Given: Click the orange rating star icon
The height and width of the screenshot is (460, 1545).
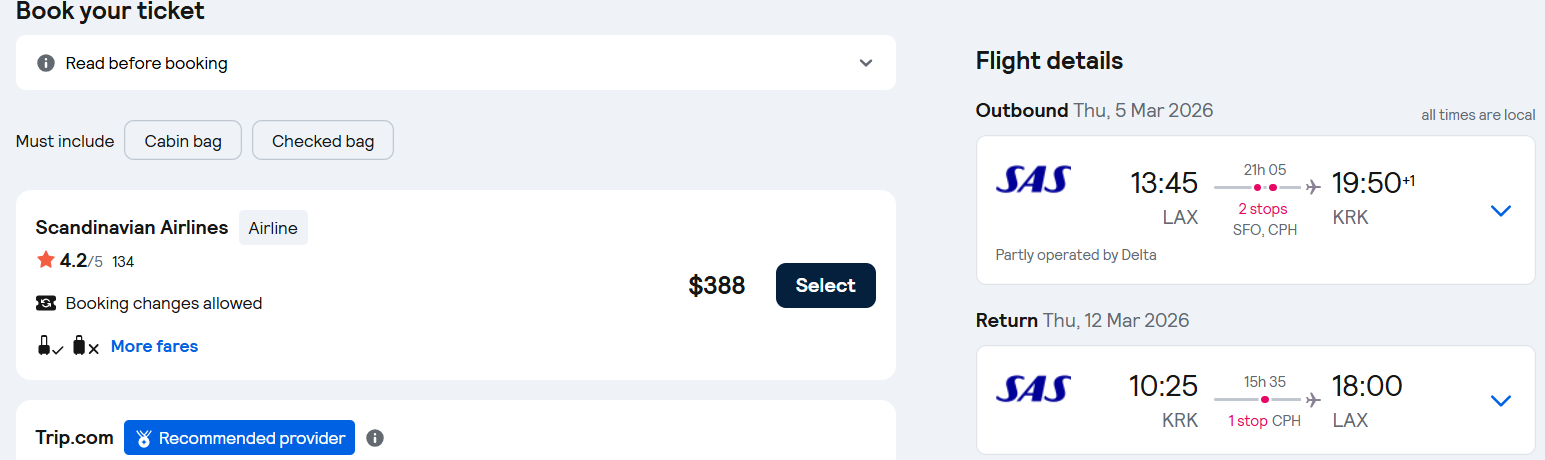Looking at the screenshot, I should [x=46, y=260].
